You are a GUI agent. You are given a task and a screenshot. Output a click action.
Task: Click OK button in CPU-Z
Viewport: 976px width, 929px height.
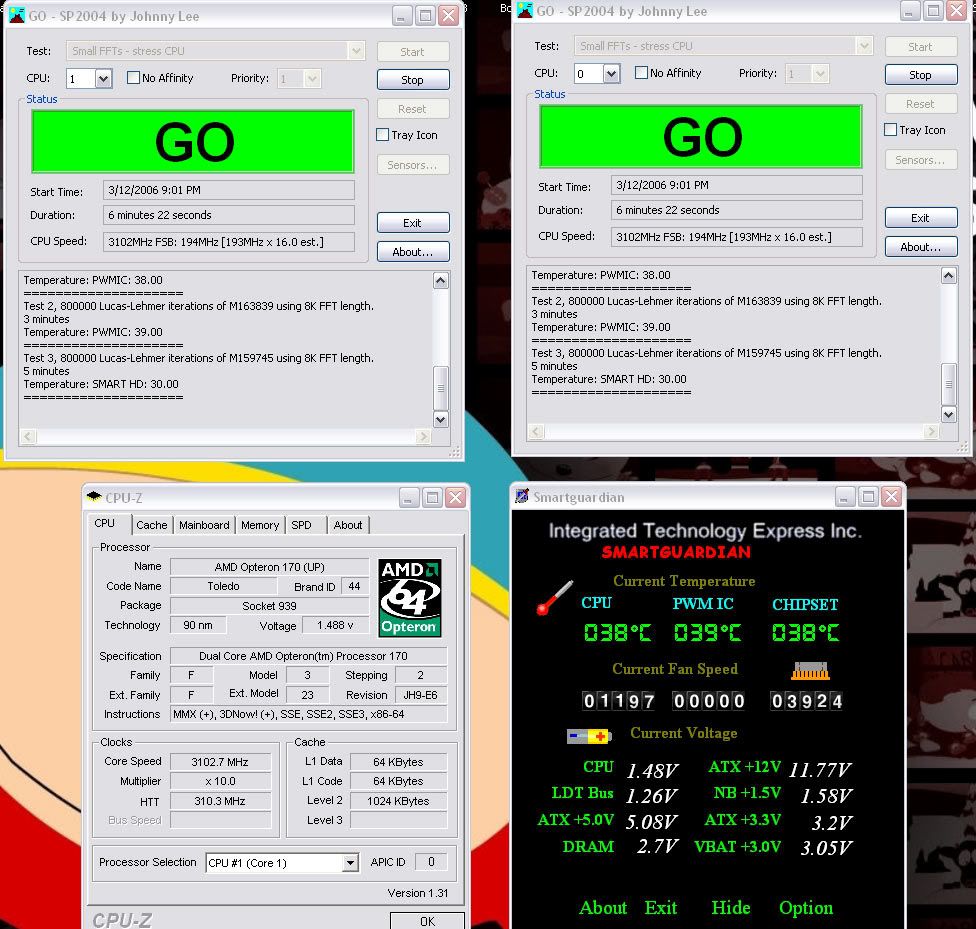click(427, 921)
